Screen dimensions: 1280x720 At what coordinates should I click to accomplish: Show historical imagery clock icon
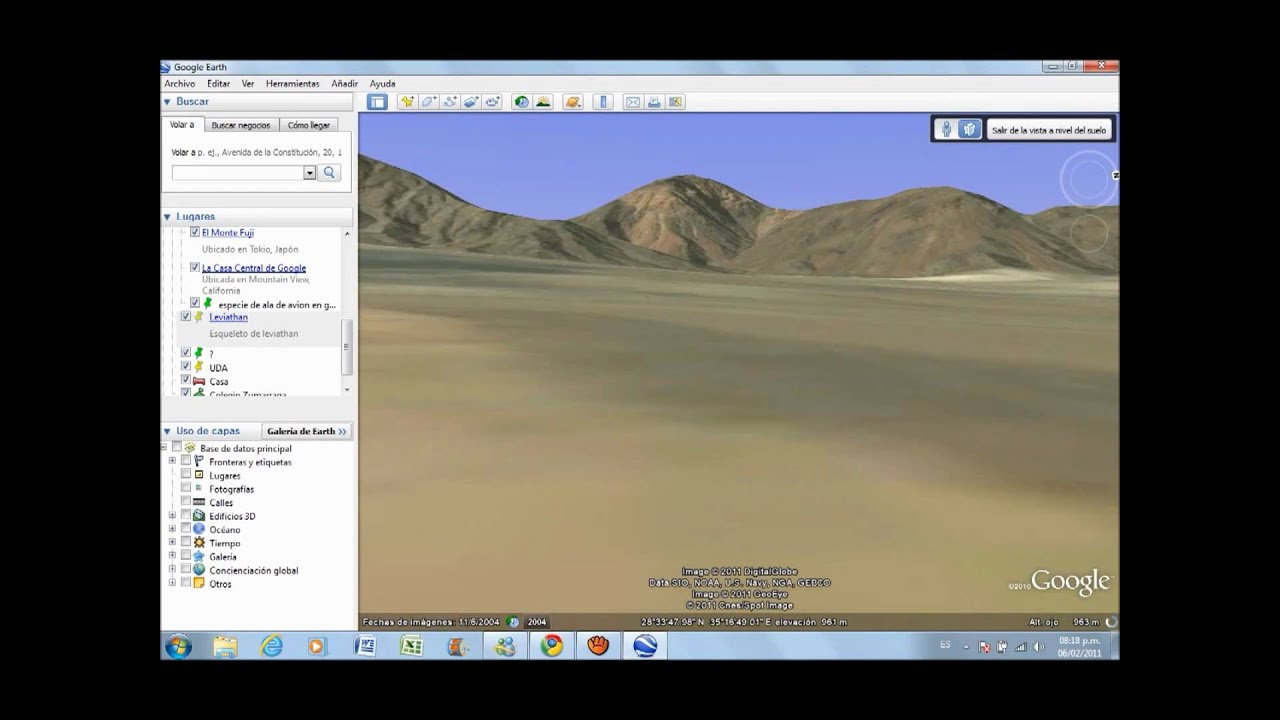pos(521,102)
